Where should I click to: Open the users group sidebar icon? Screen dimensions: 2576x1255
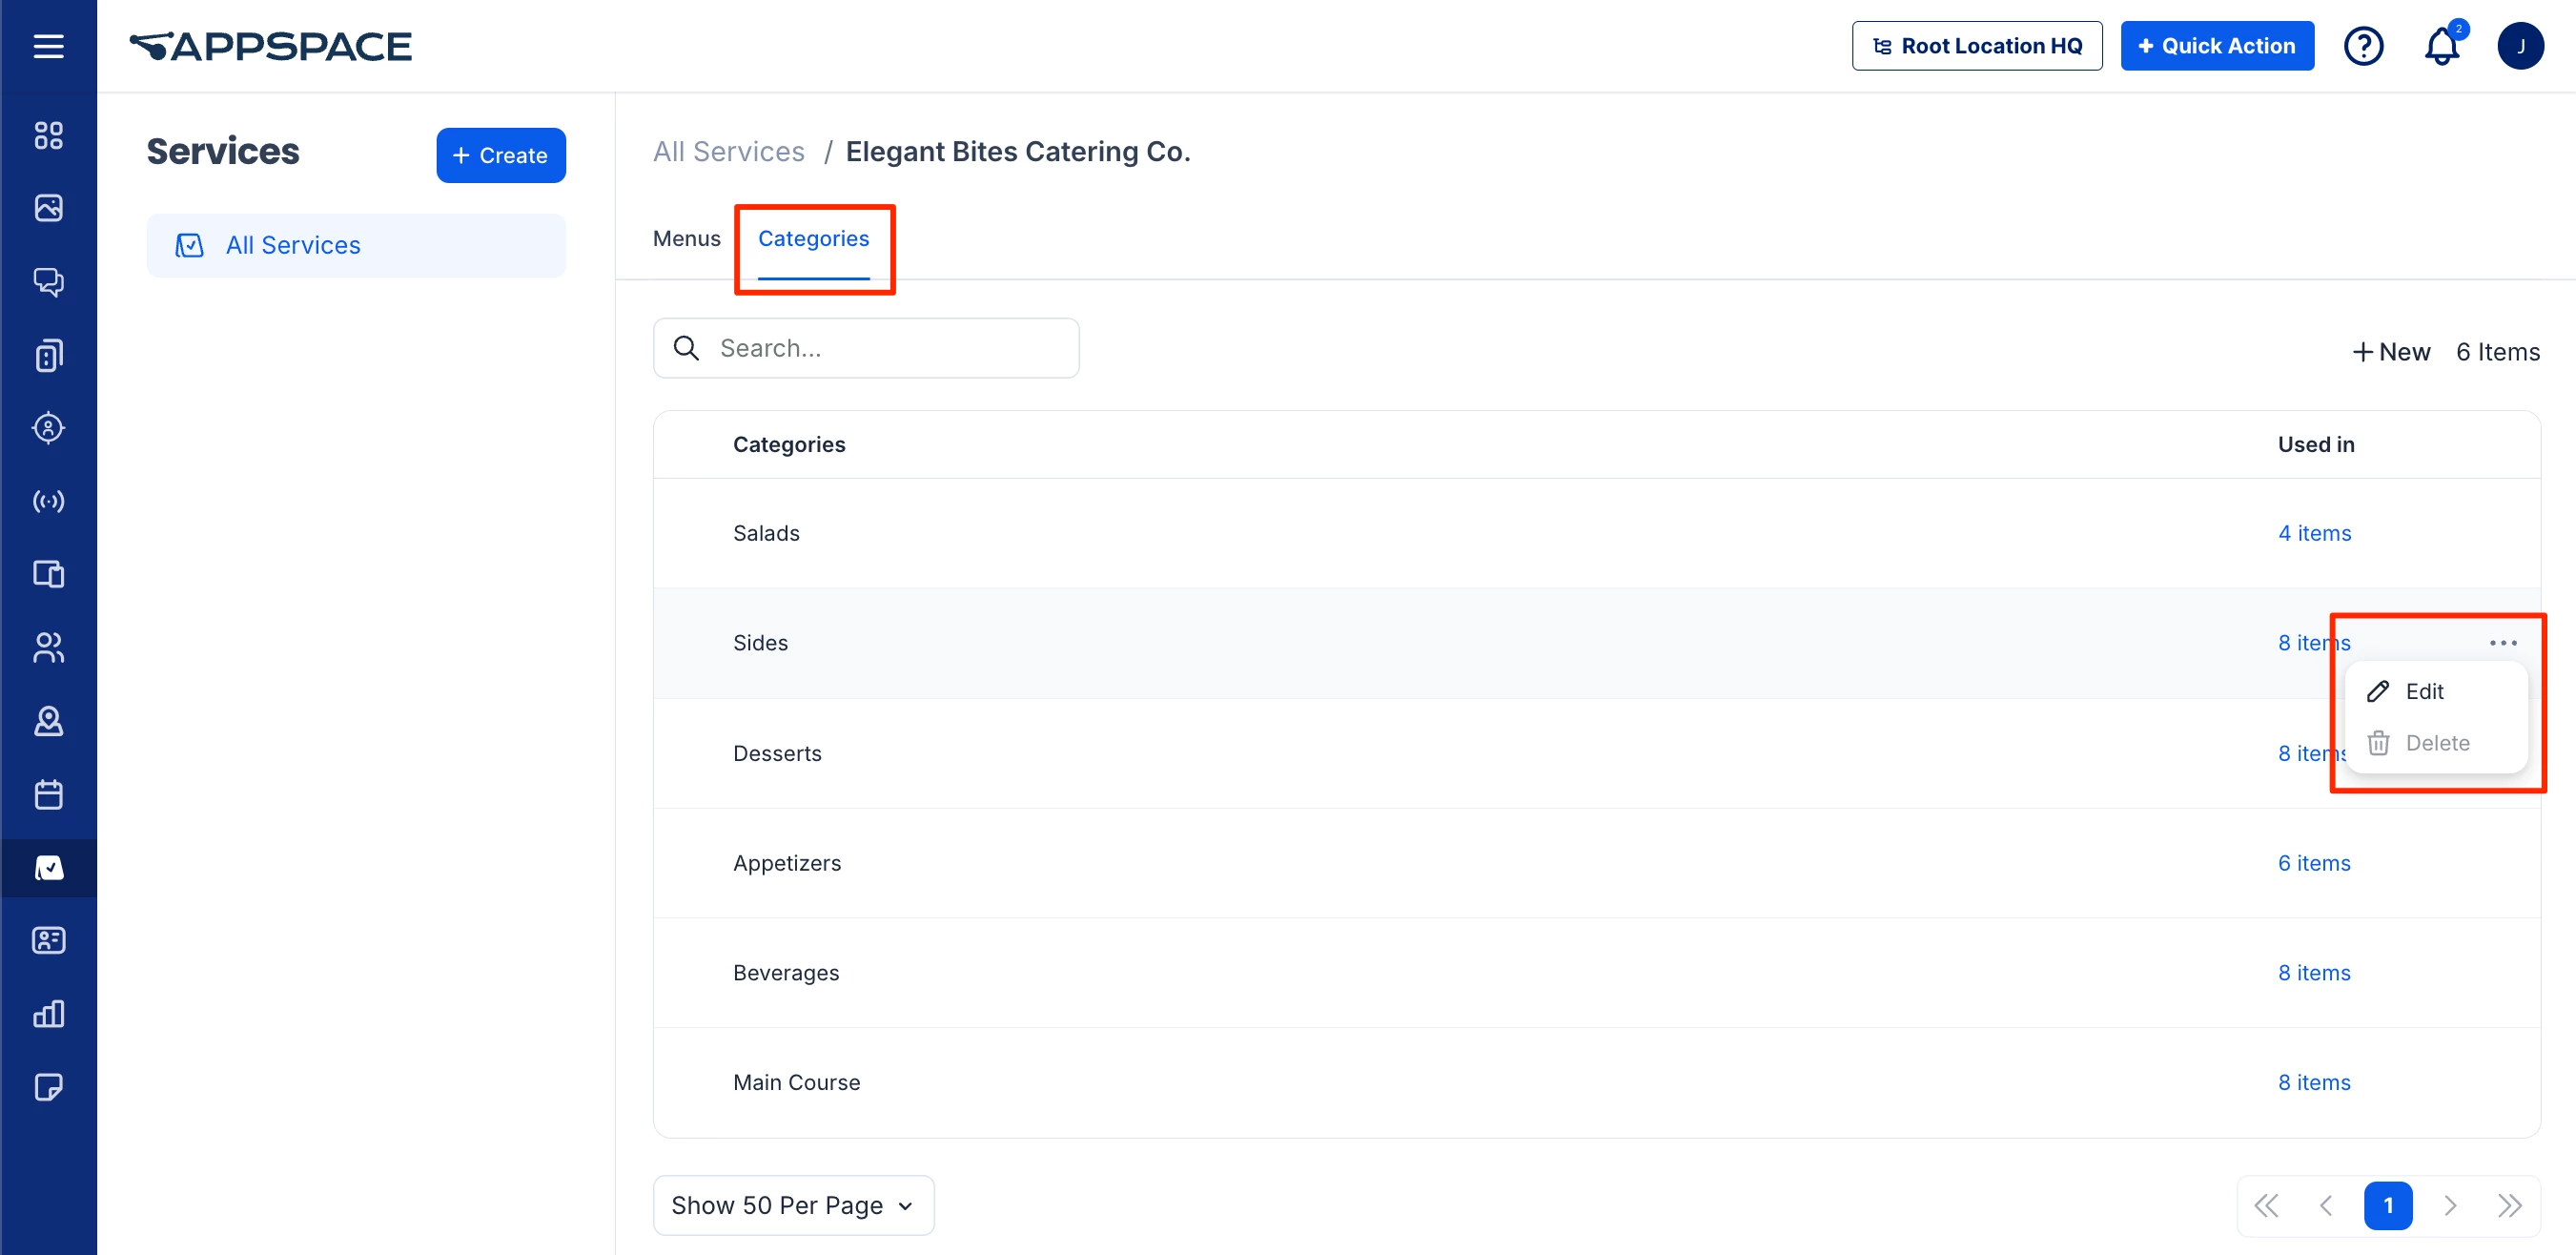pyautogui.click(x=48, y=648)
